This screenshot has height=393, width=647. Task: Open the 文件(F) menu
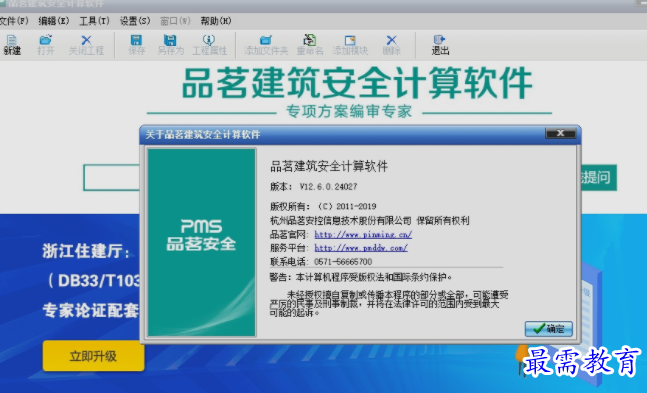tap(14, 21)
